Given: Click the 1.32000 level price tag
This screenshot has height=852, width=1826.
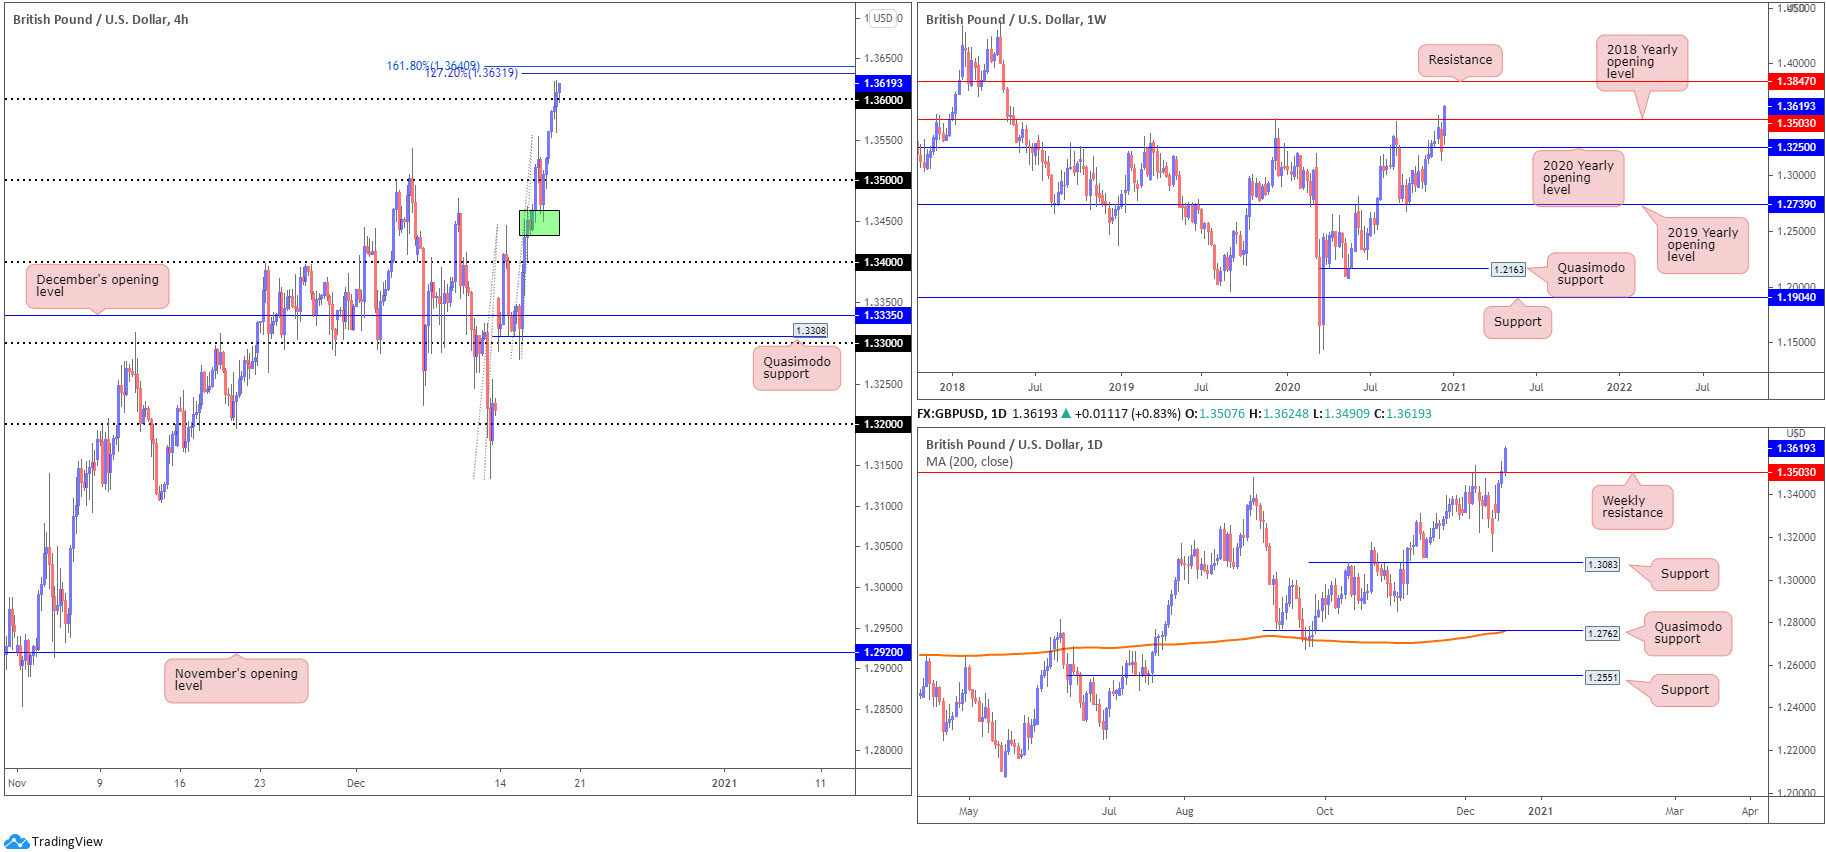Looking at the screenshot, I should [x=883, y=424].
